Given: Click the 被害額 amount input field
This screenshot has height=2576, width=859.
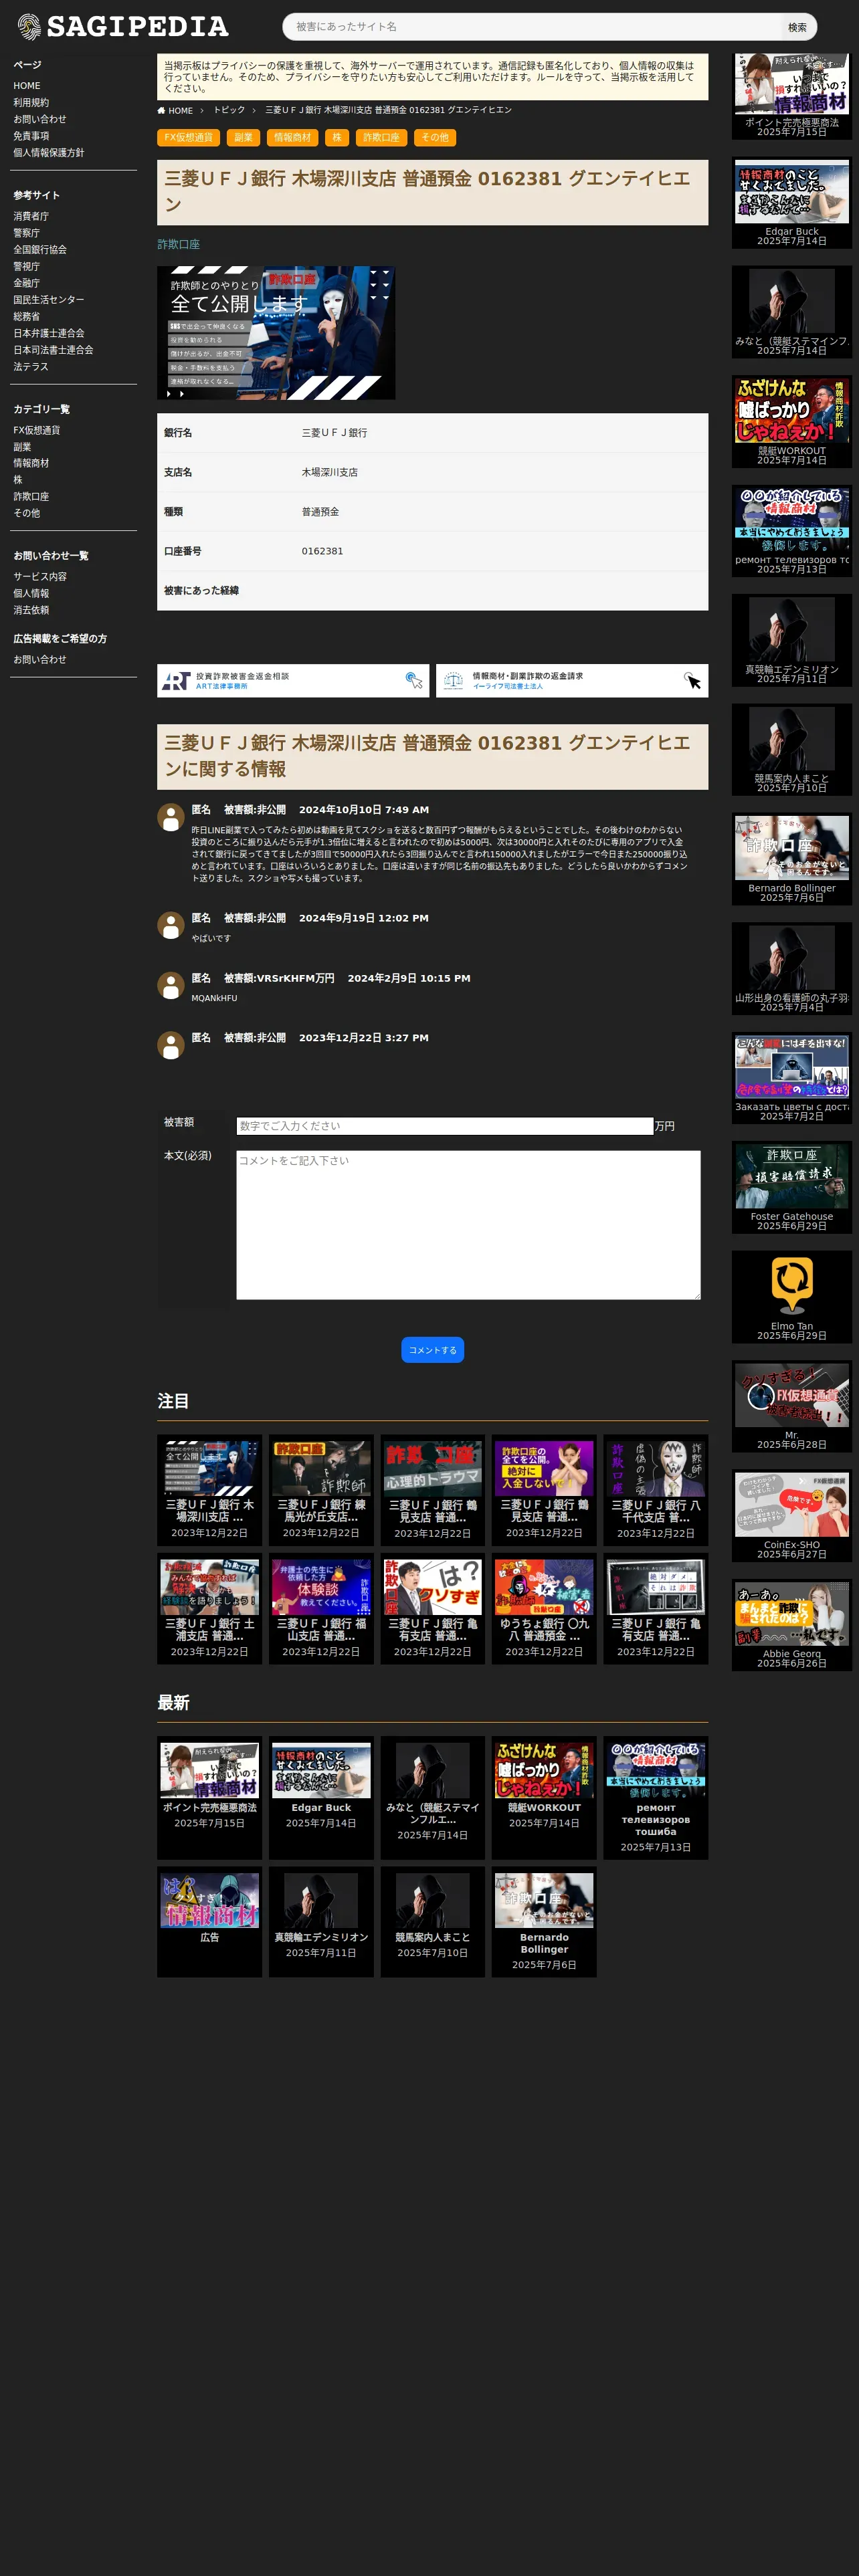Looking at the screenshot, I should (x=445, y=1126).
